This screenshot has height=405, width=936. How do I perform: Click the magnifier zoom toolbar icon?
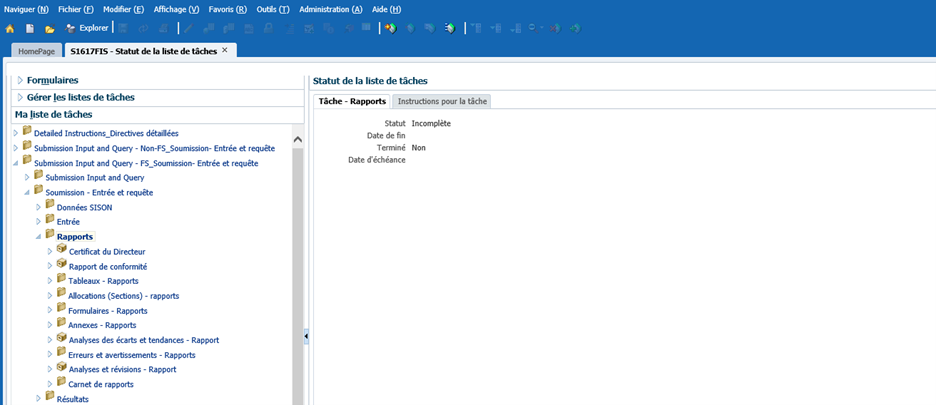point(533,28)
